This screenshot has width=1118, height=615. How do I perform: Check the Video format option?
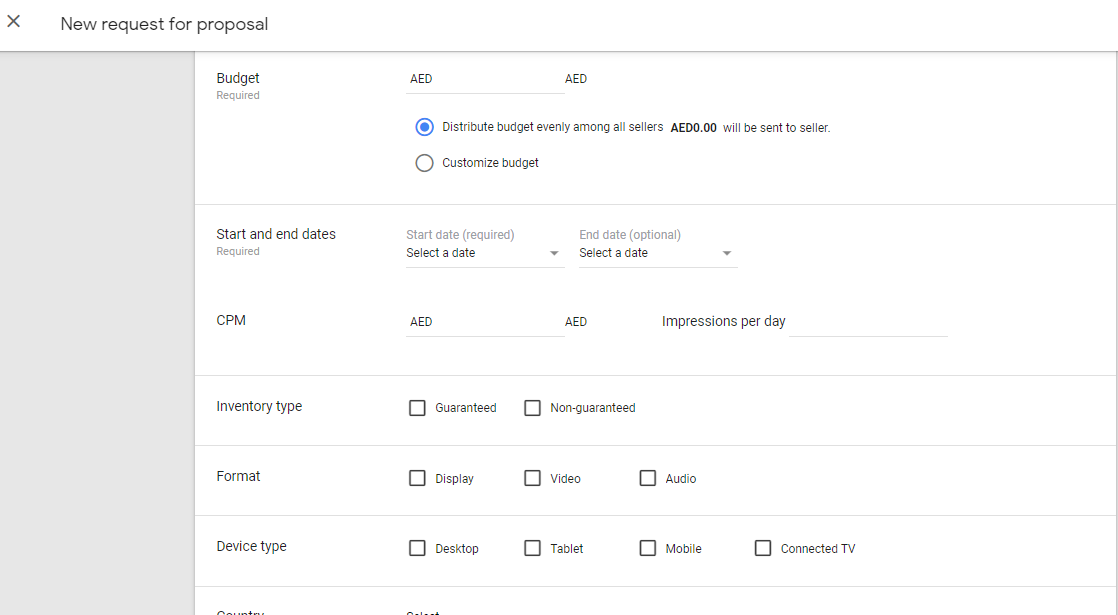point(533,478)
